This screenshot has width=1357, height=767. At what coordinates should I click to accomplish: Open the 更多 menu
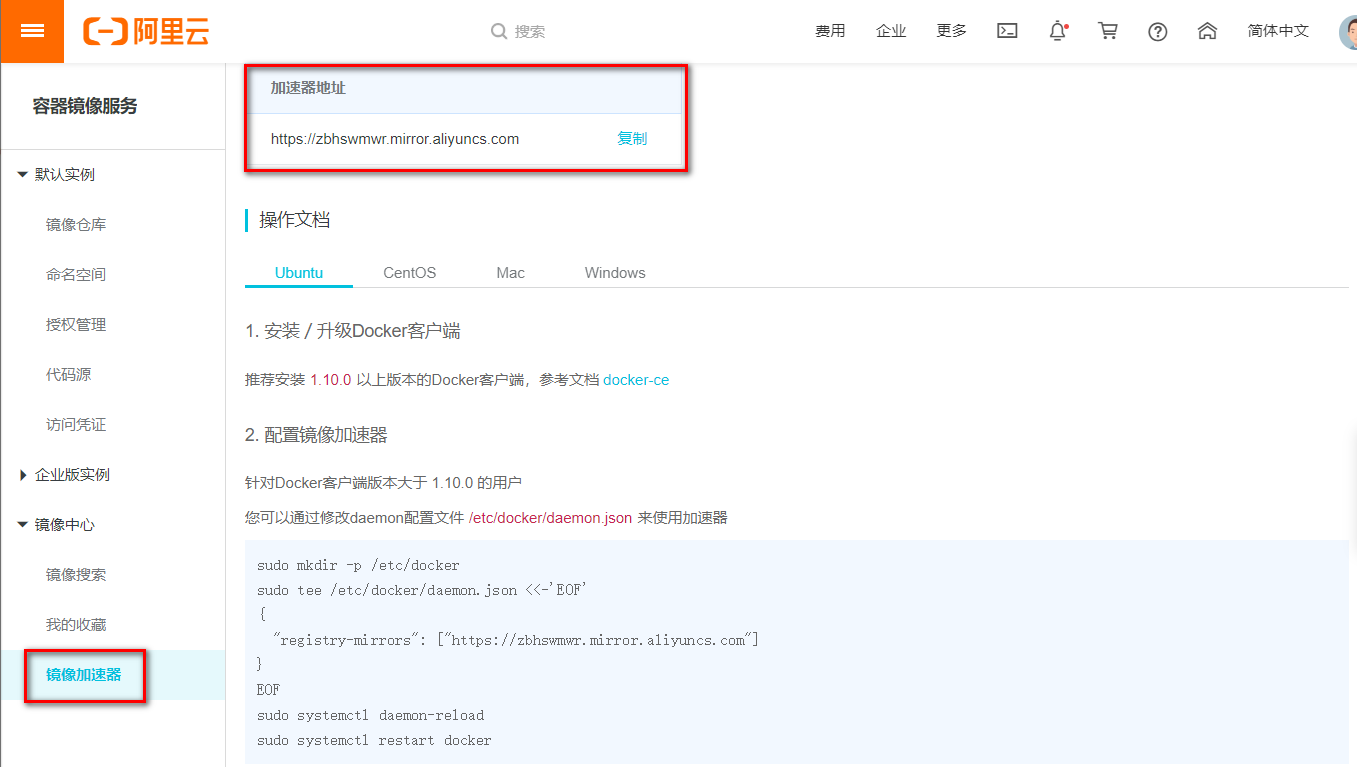click(x=952, y=31)
